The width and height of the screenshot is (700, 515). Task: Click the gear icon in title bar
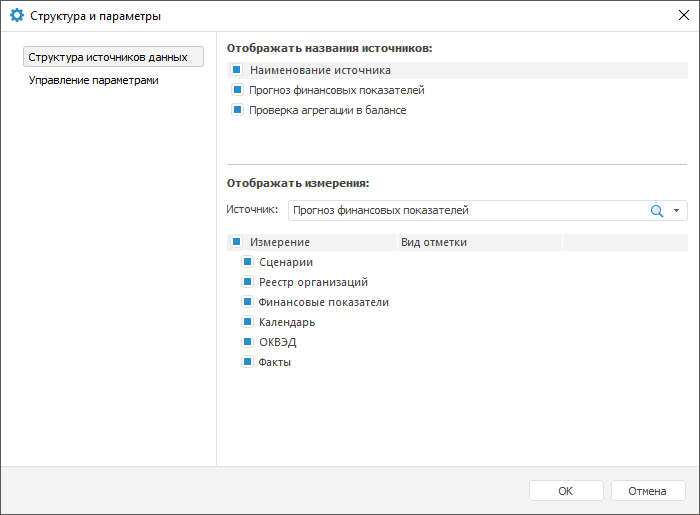pos(16,16)
